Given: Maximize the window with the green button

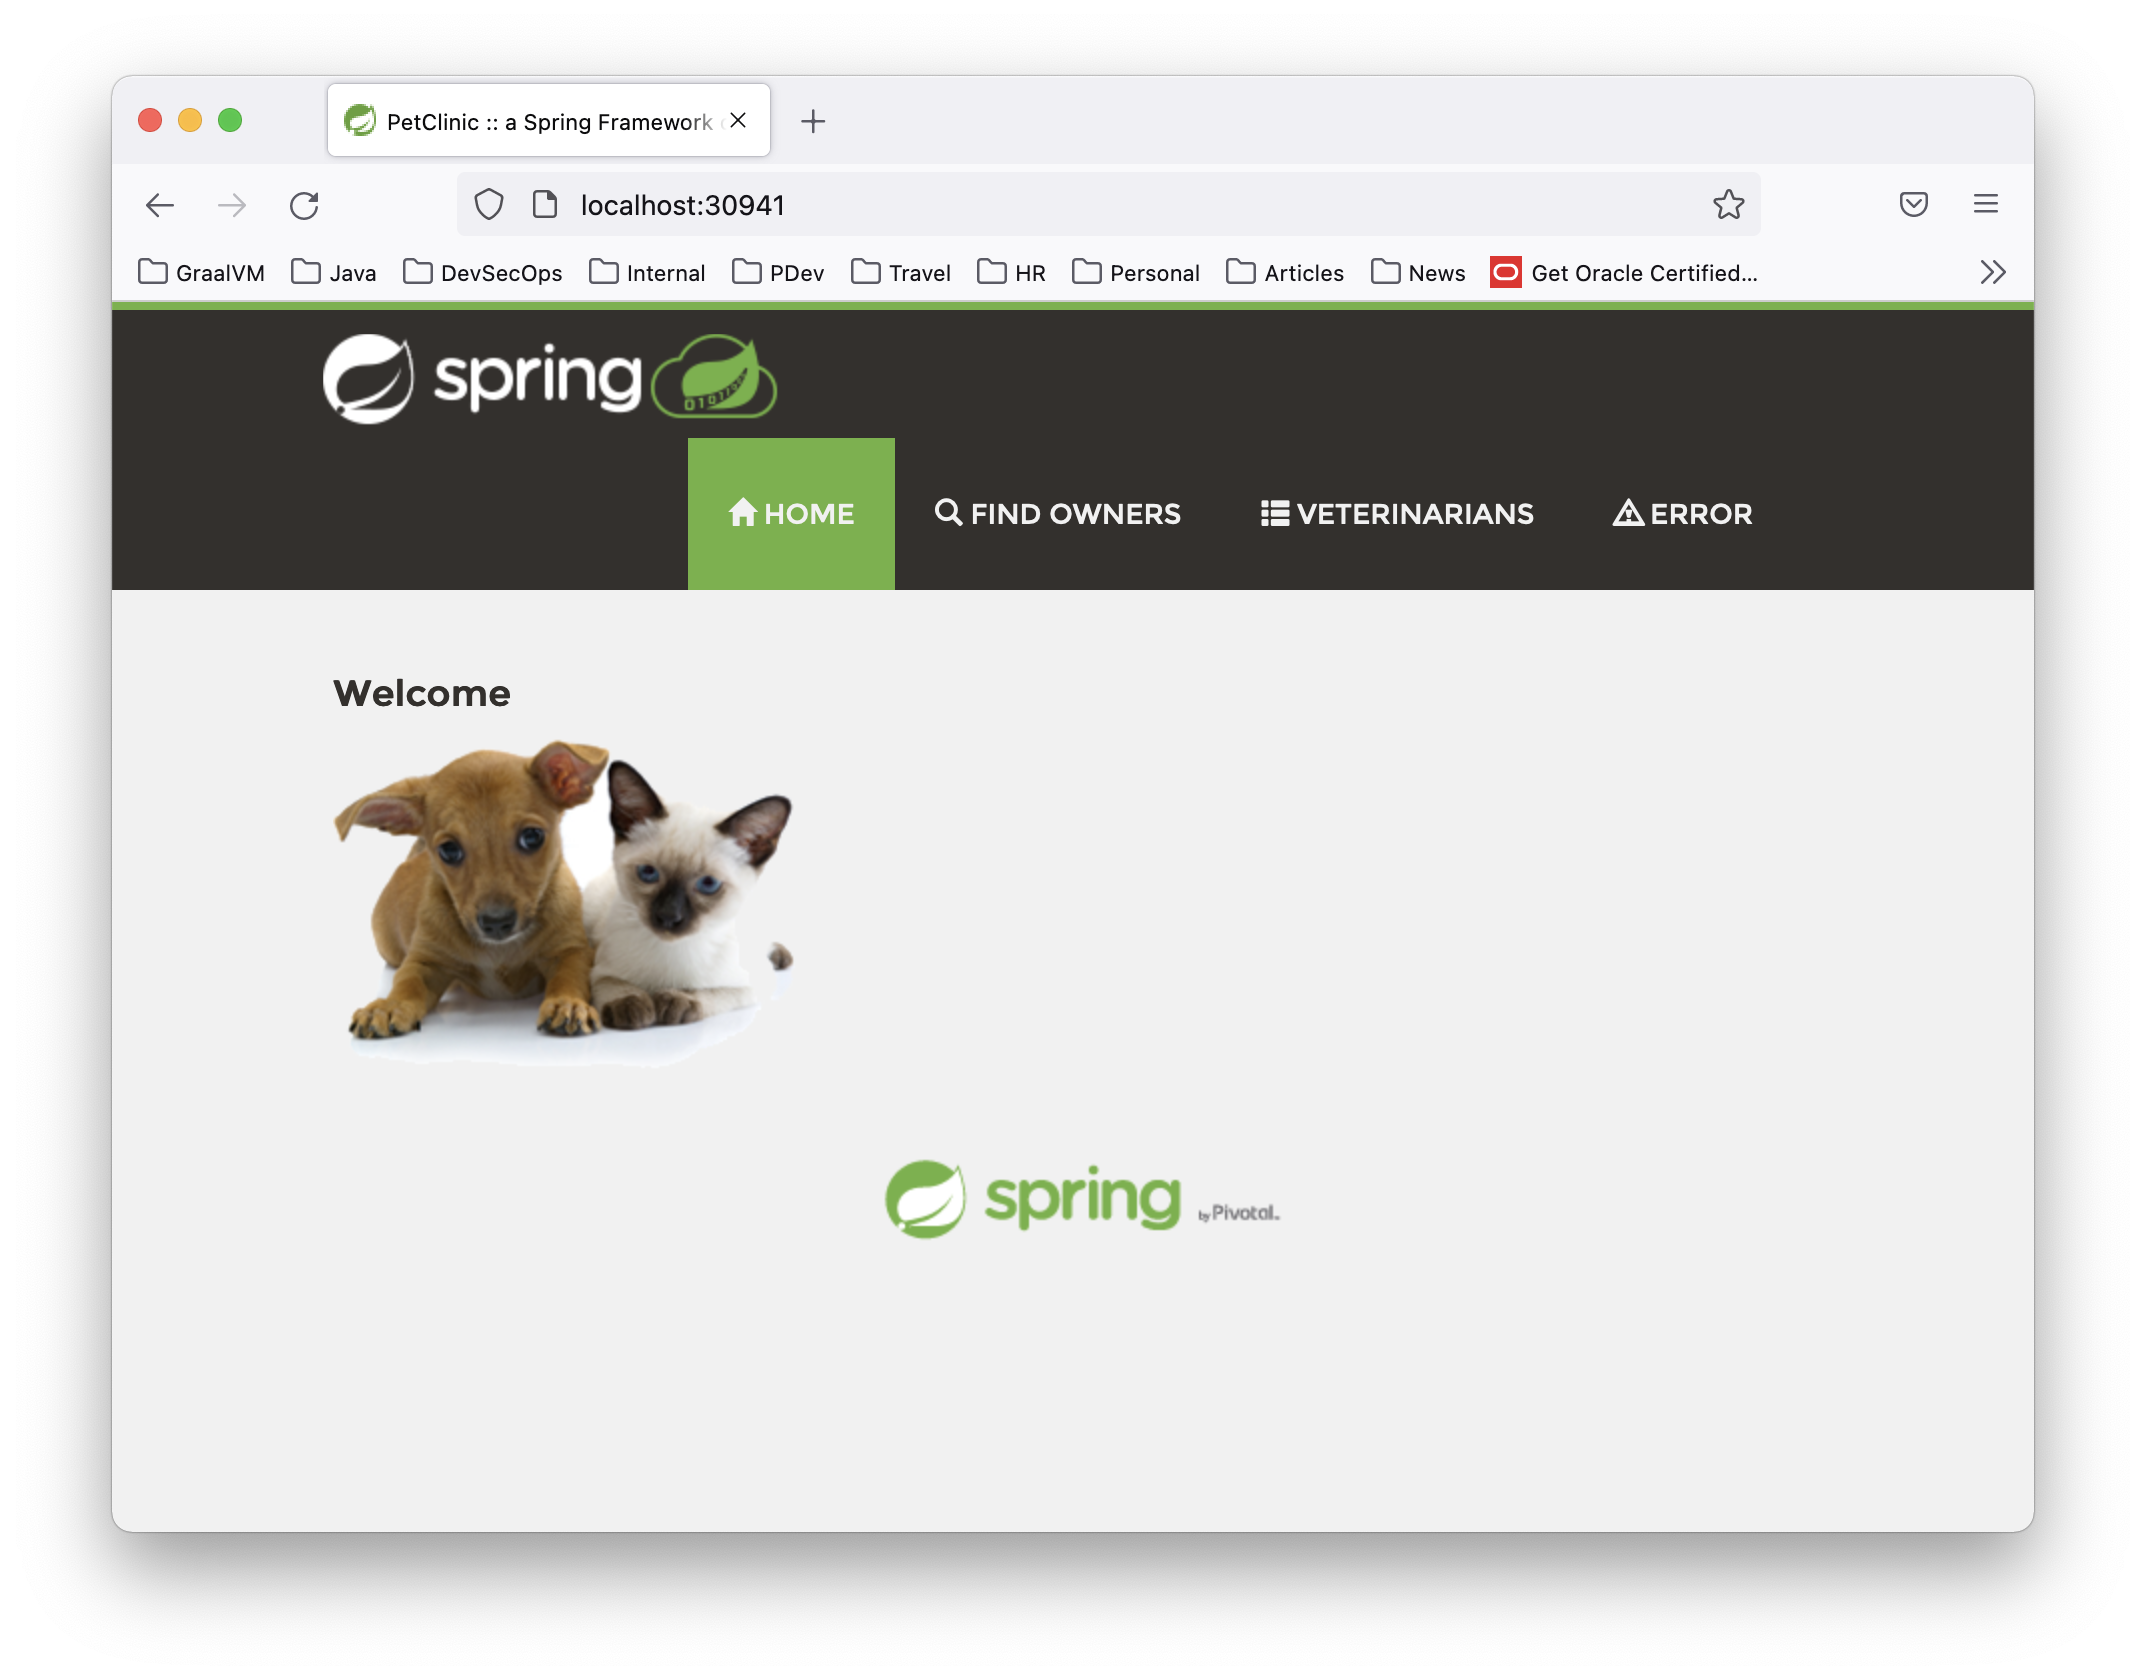Looking at the screenshot, I should tap(230, 120).
